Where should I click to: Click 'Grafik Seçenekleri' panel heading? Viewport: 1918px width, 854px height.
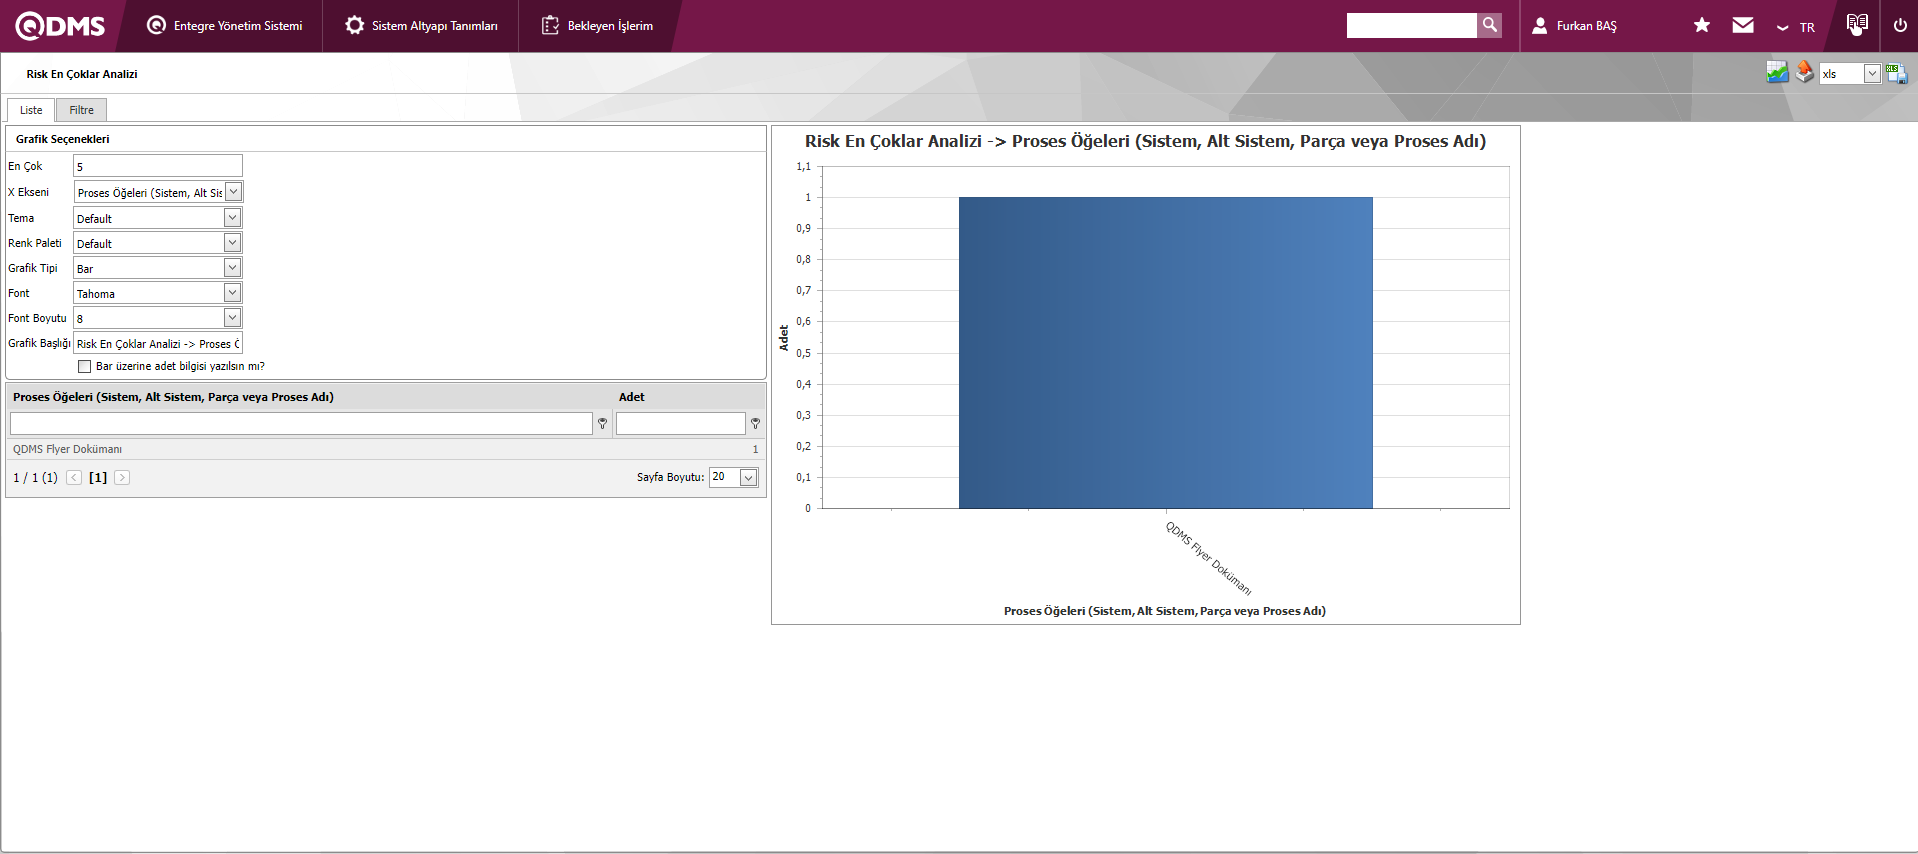(x=63, y=139)
